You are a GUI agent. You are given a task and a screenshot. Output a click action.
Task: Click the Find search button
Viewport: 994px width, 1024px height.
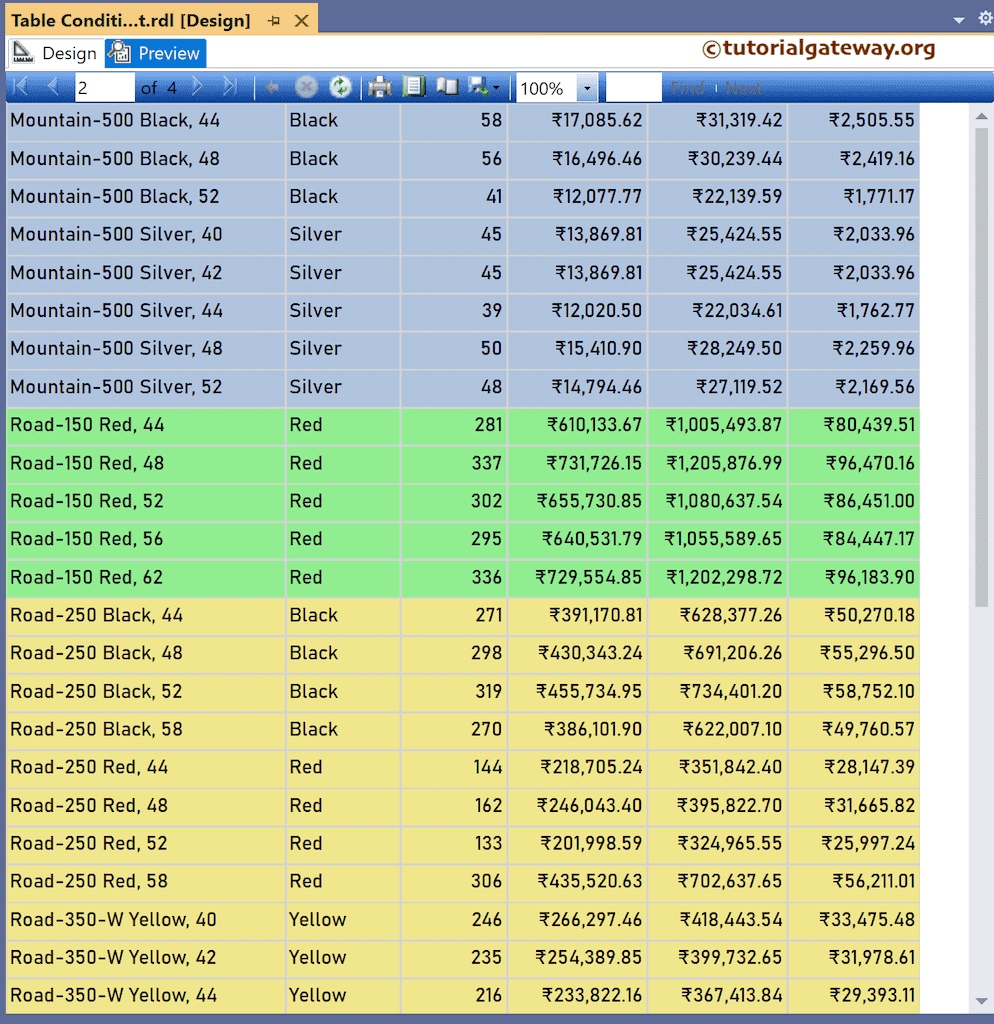tap(688, 87)
